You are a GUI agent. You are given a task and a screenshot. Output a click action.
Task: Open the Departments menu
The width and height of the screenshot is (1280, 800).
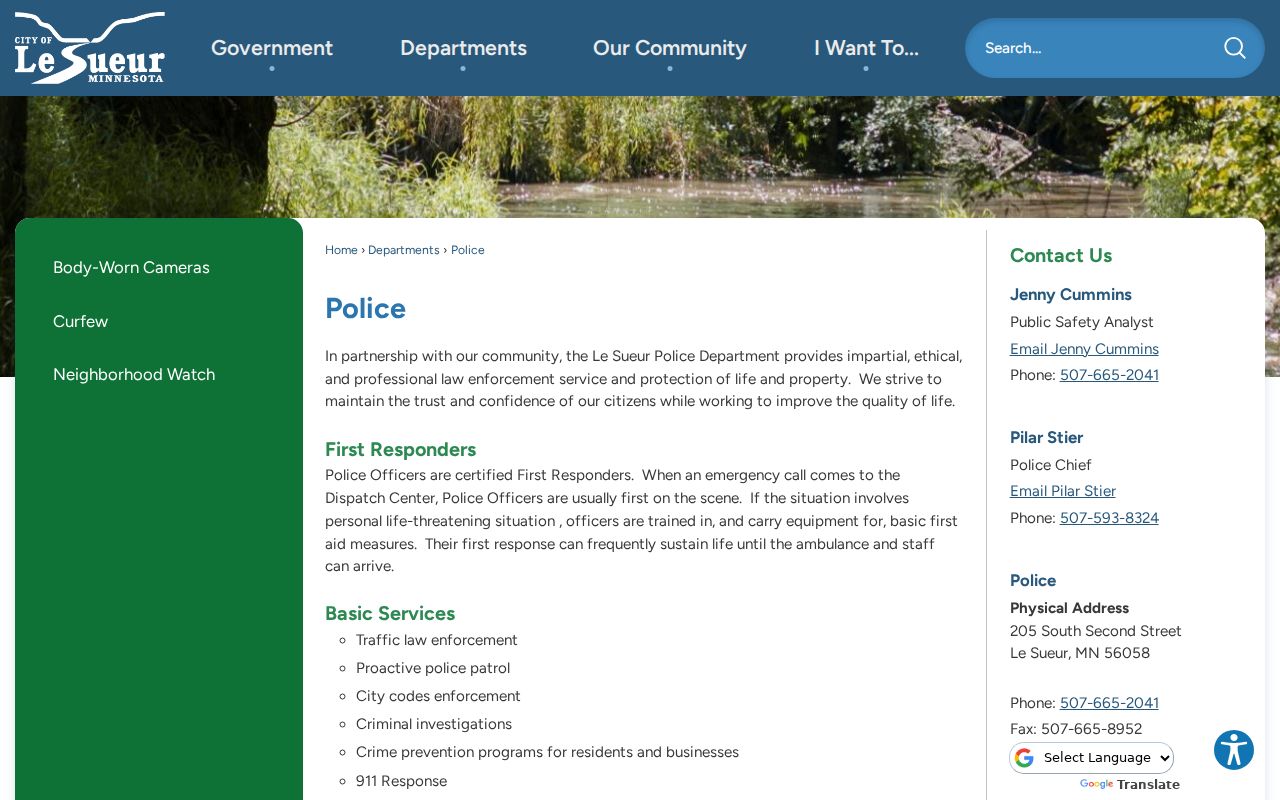(x=463, y=48)
